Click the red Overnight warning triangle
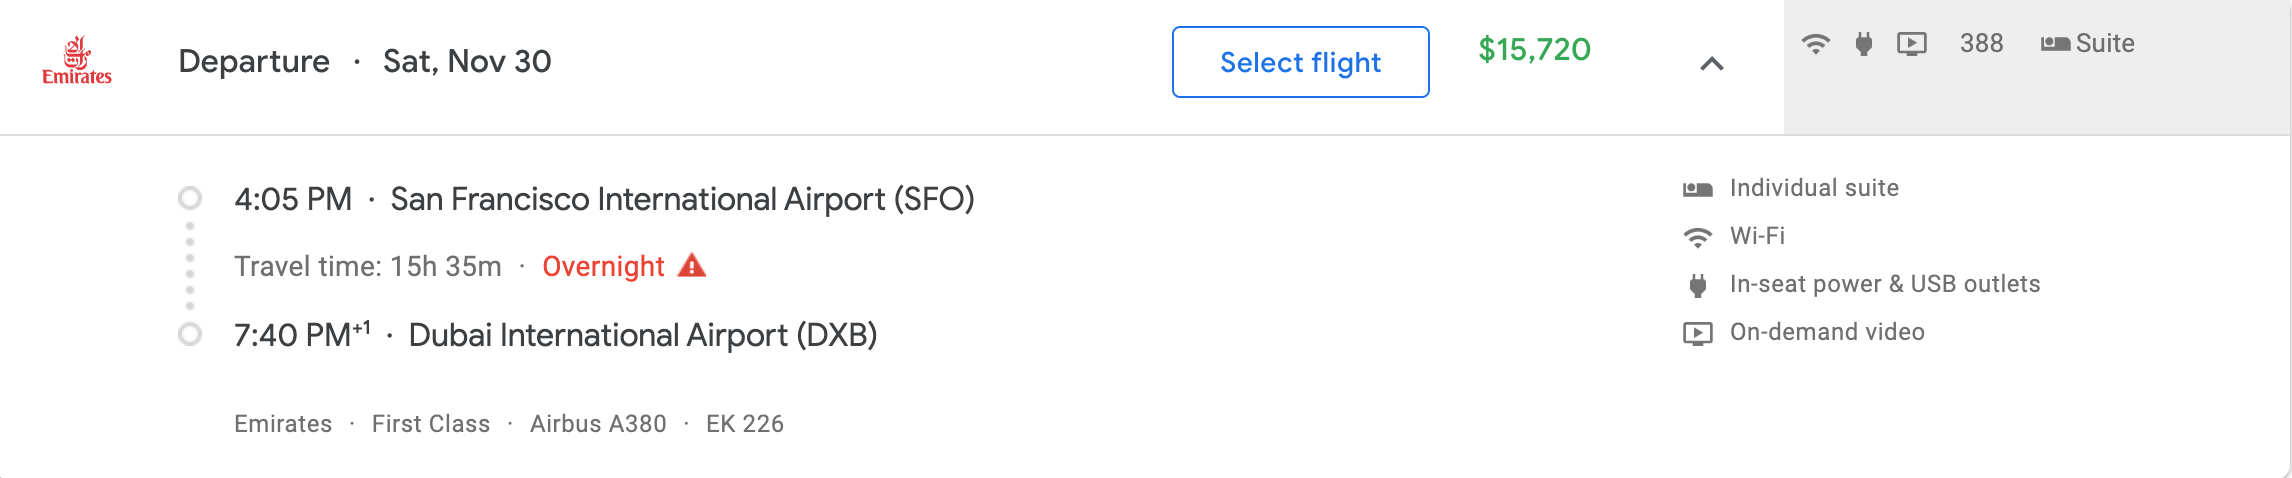This screenshot has height=478, width=2292. [692, 266]
